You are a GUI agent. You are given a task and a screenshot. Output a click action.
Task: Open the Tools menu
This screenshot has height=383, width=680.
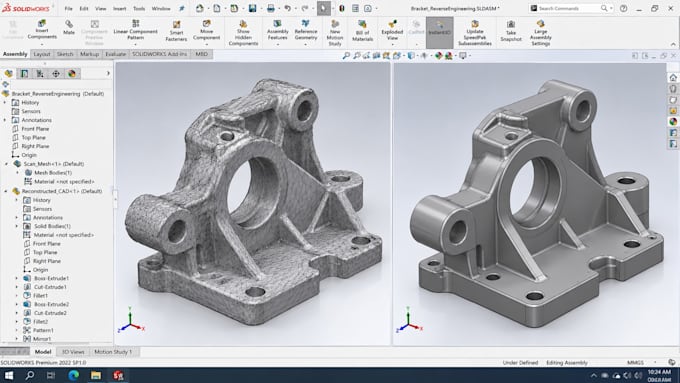[139, 8]
